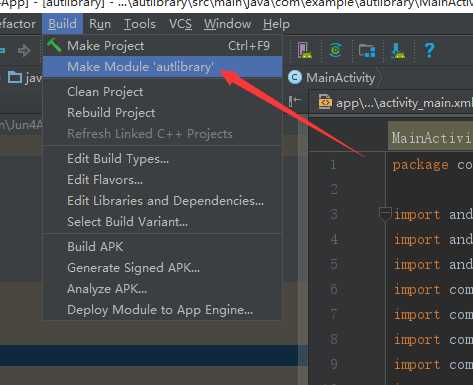The image size is (473, 385).
Task: Click the import keyword on line 9
Action: (x=417, y=365)
